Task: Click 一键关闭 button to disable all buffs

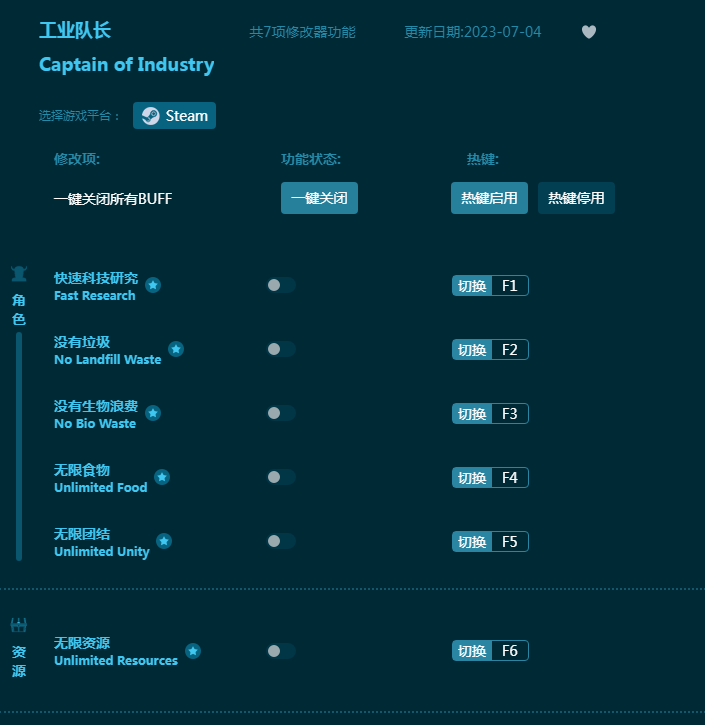Action: click(319, 198)
